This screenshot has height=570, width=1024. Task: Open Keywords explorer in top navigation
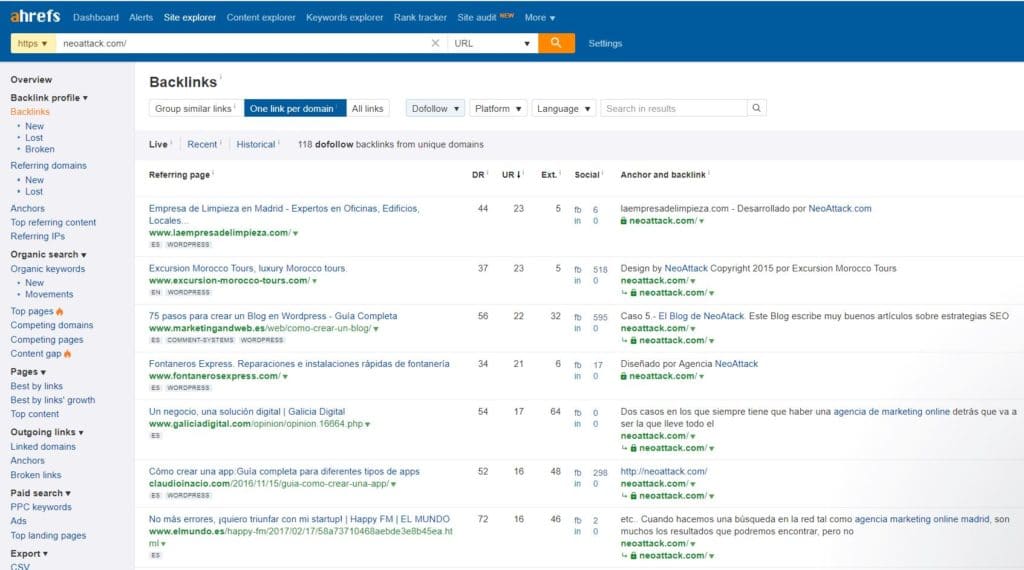[345, 18]
